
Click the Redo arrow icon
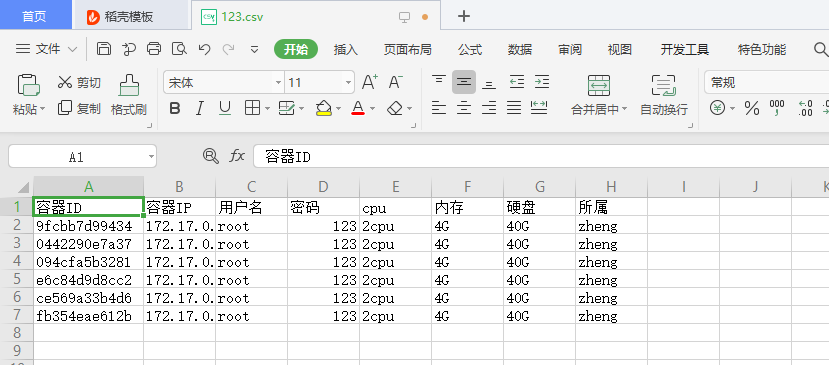coord(228,49)
